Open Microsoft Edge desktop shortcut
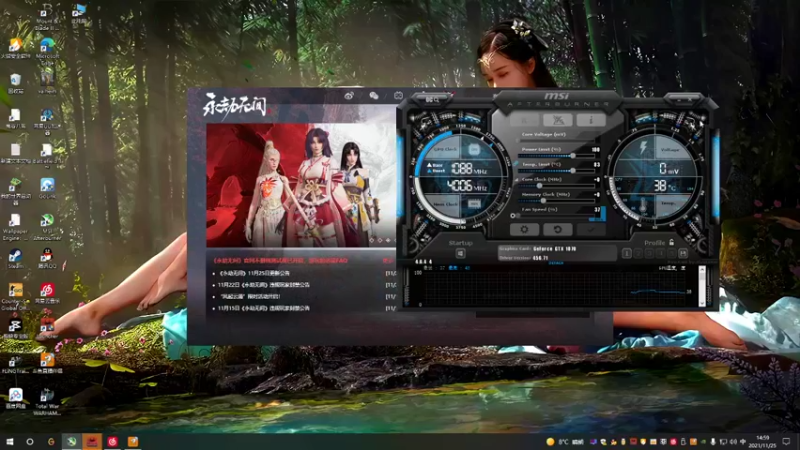The width and height of the screenshot is (800, 450). tap(47, 51)
